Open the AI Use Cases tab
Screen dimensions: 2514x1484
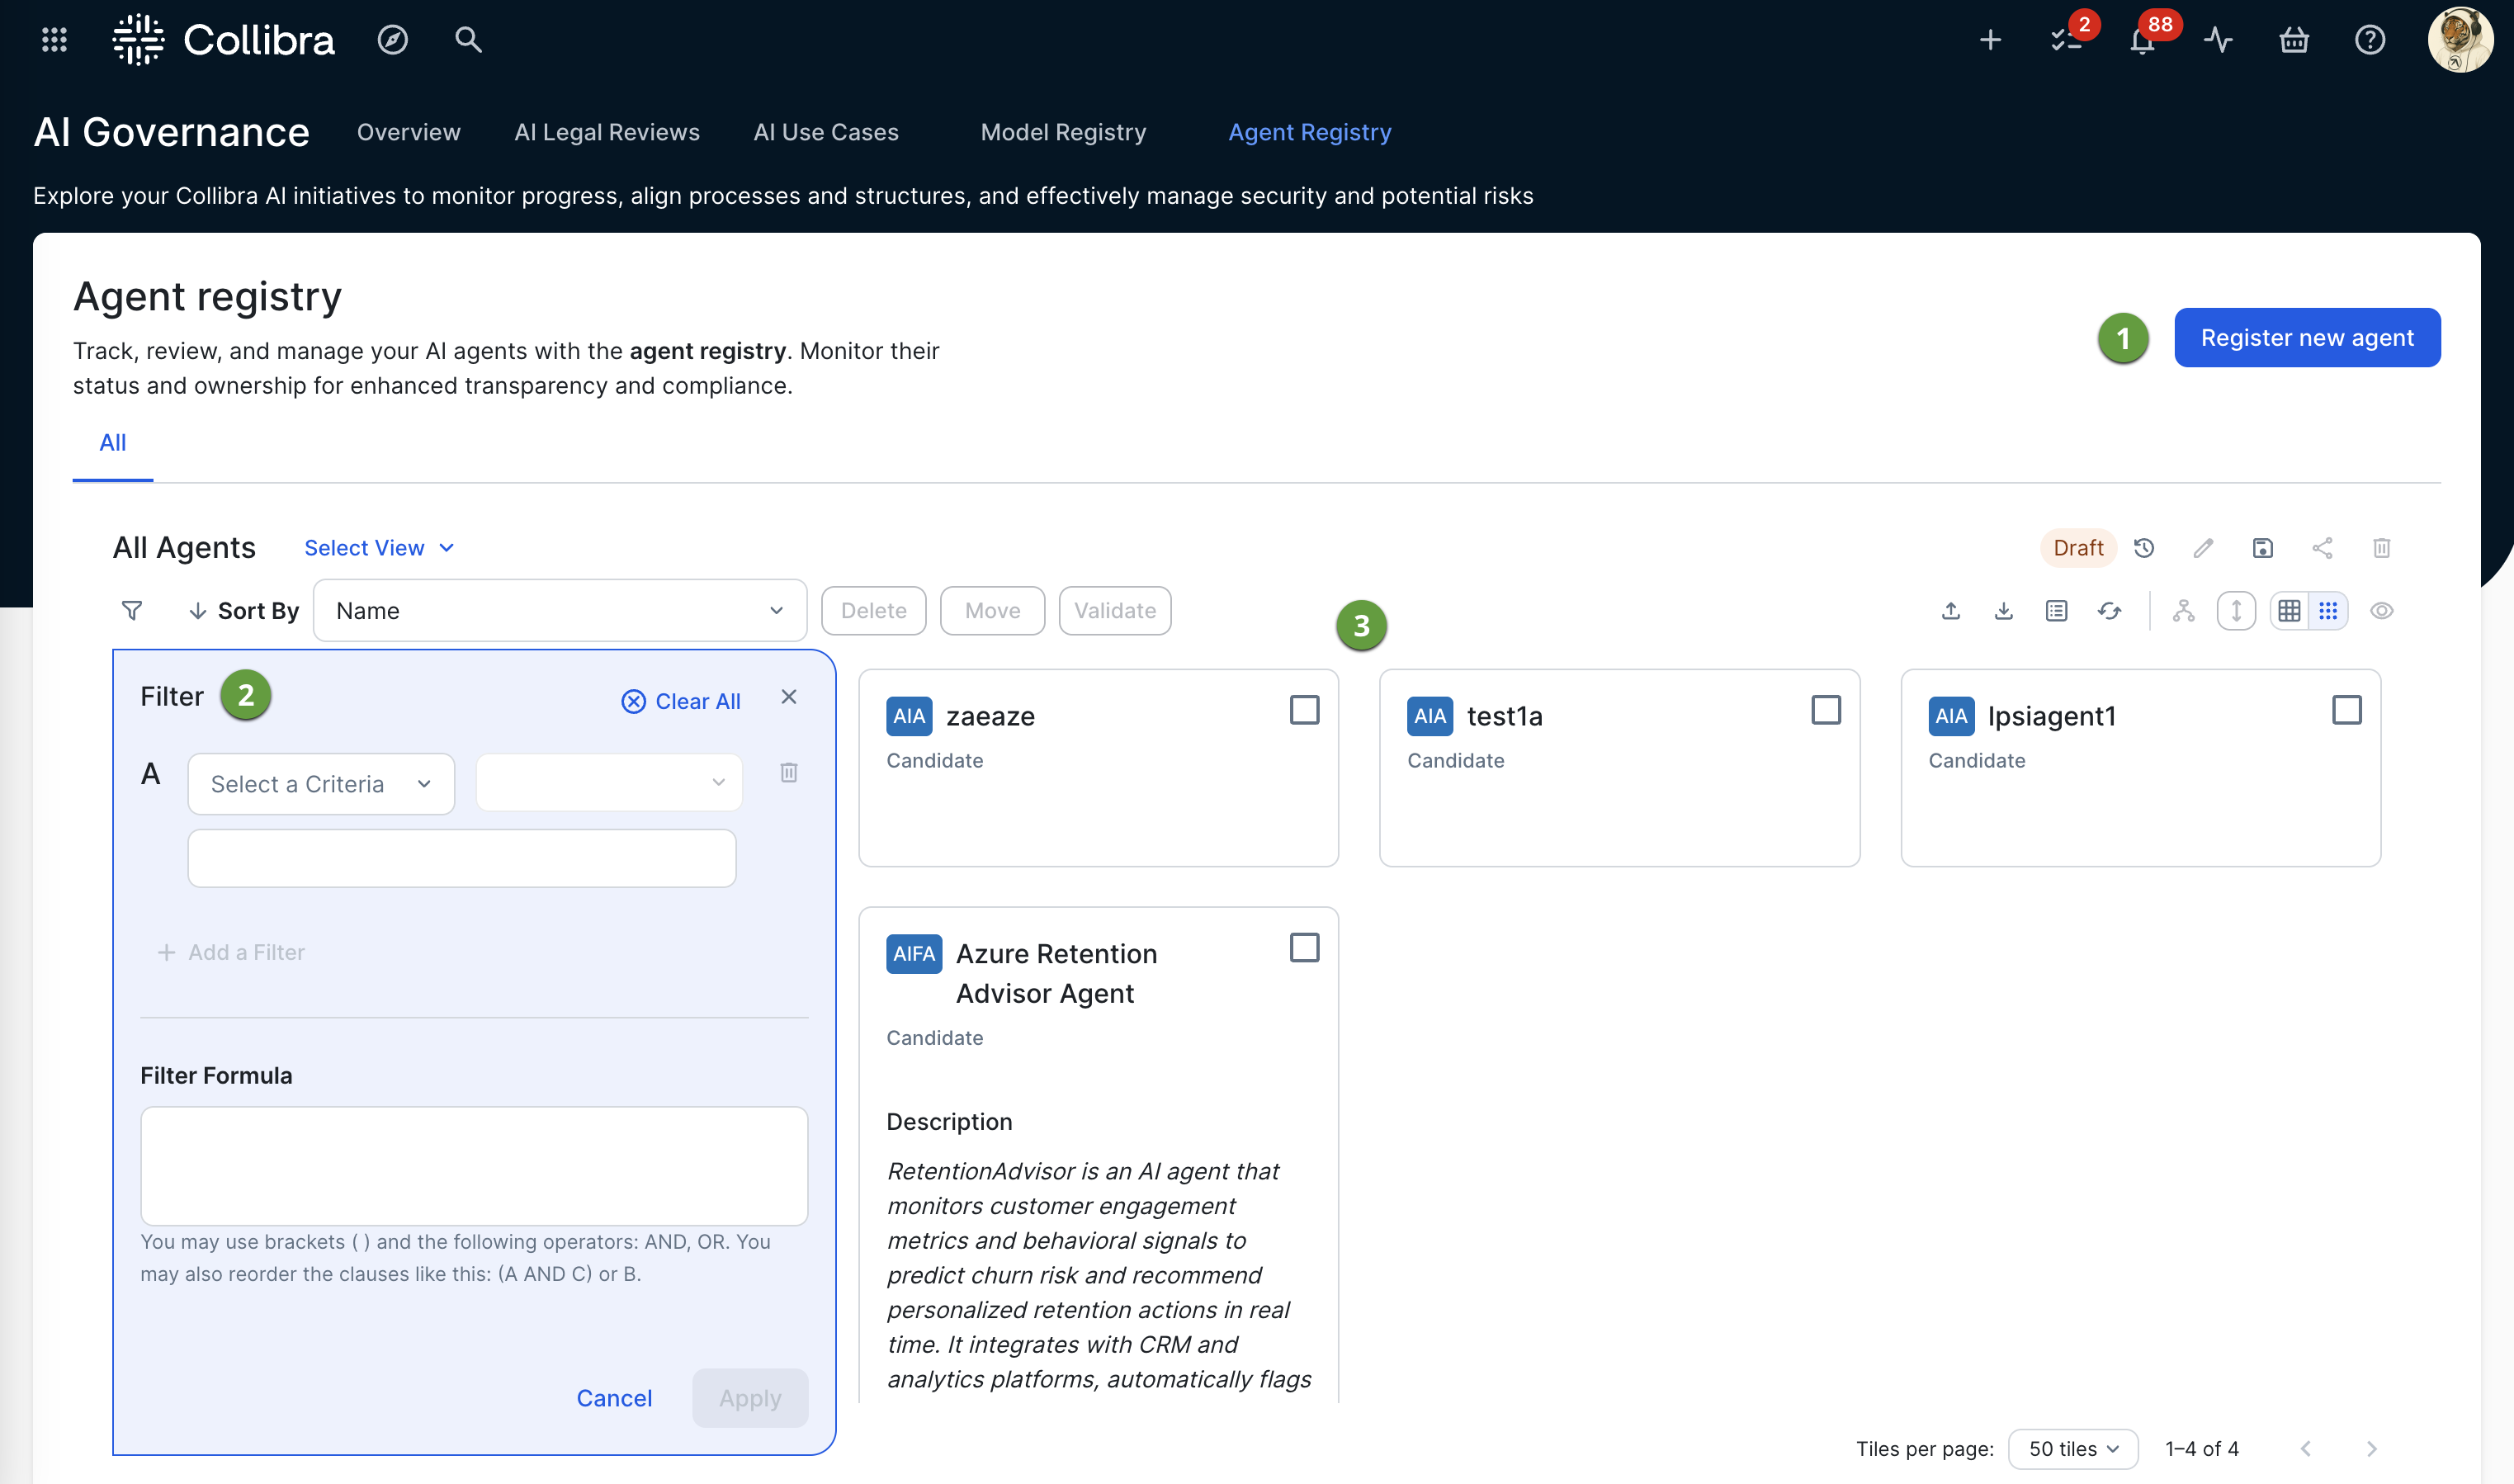pos(826,132)
